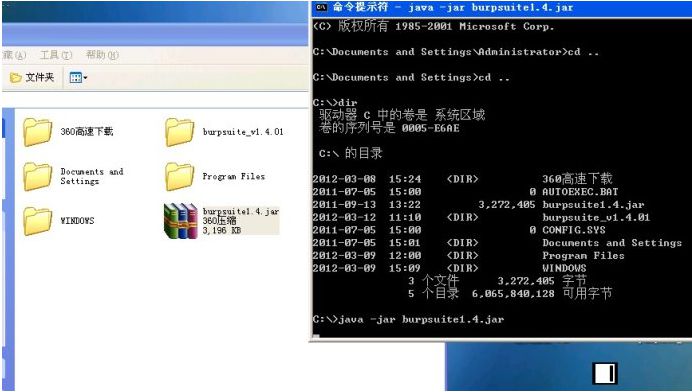Click the command prompt title bar text
692x392 pixels.
pos(453,7)
